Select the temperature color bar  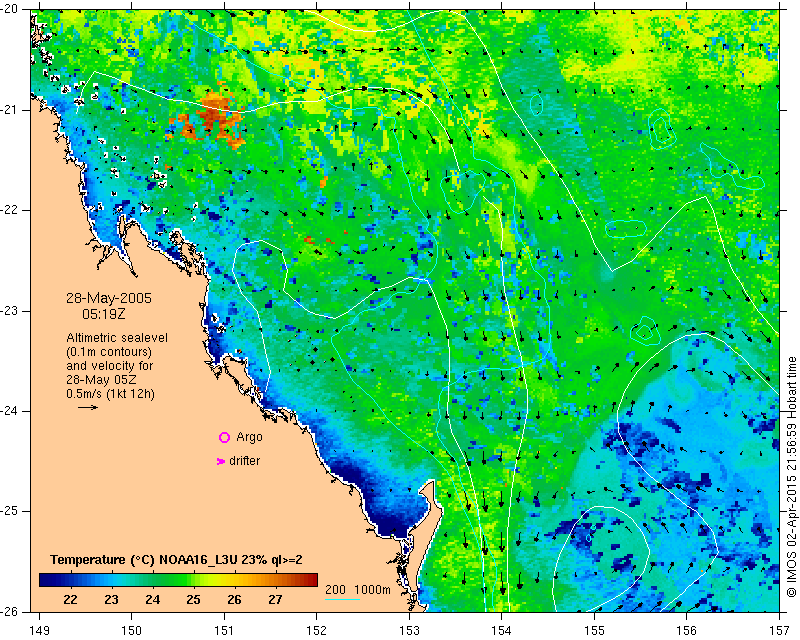click(x=179, y=580)
